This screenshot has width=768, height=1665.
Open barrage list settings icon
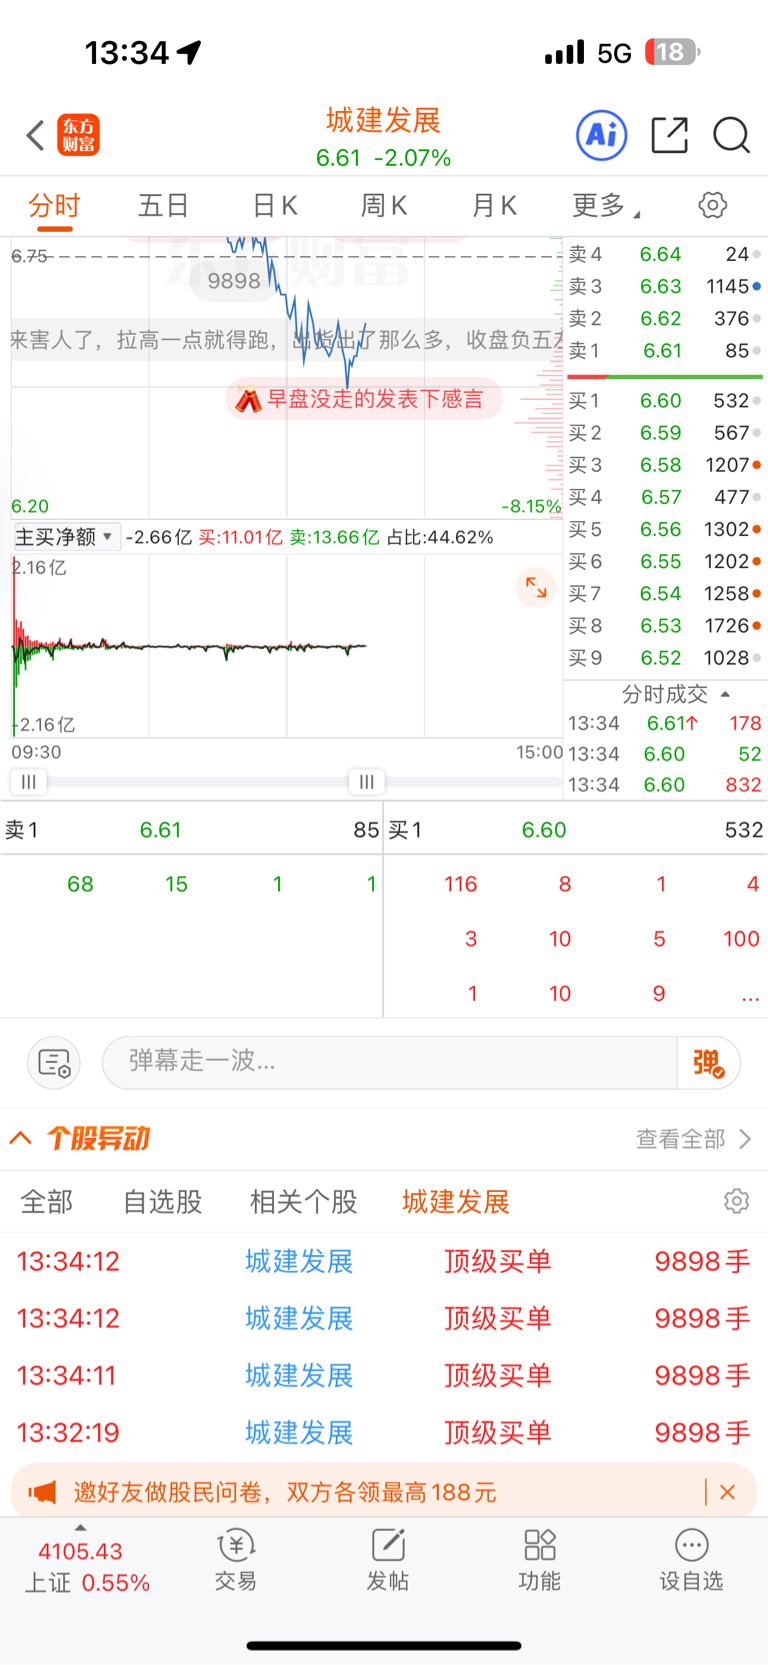point(54,1062)
